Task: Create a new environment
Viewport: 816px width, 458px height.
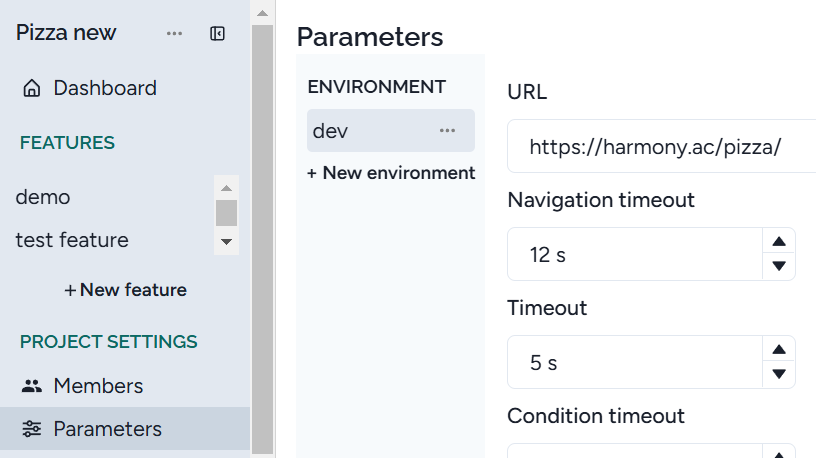Action: click(391, 173)
